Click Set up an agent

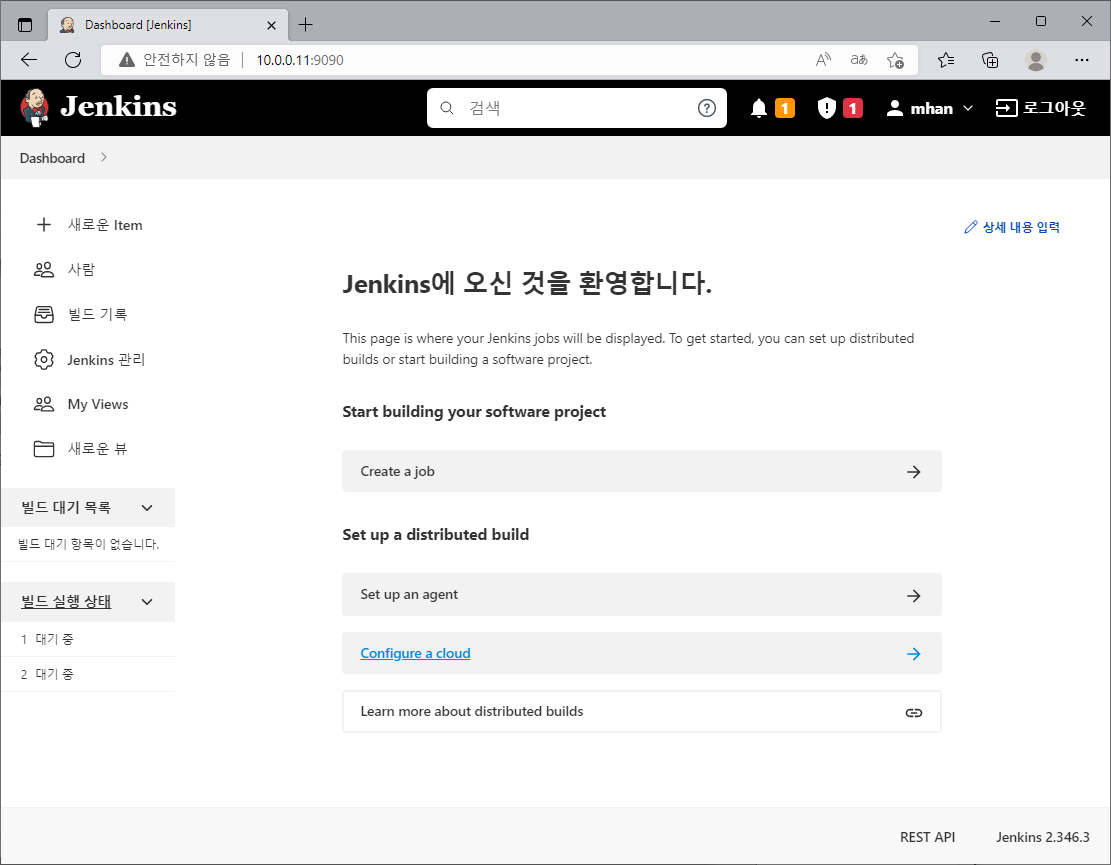tap(641, 594)
